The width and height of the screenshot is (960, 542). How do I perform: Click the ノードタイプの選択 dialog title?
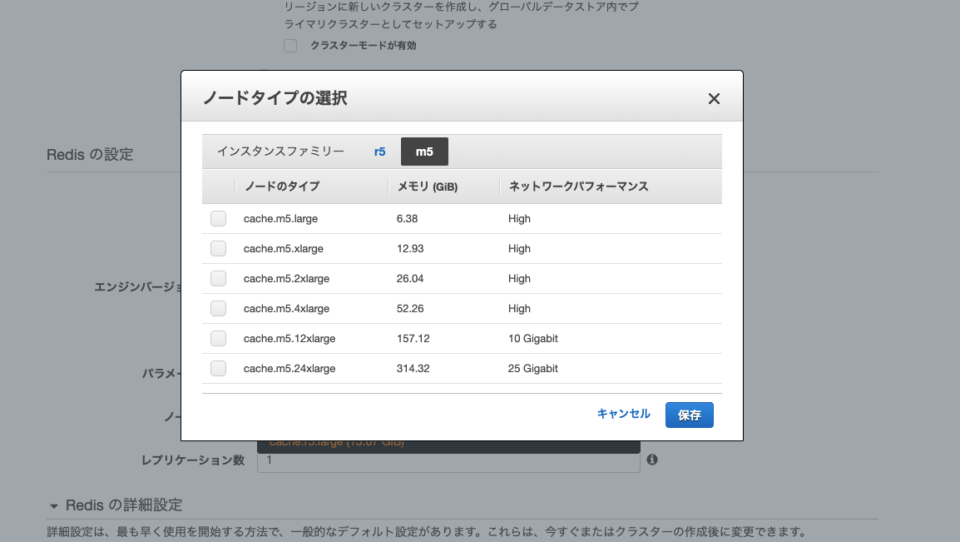(275, 98)
